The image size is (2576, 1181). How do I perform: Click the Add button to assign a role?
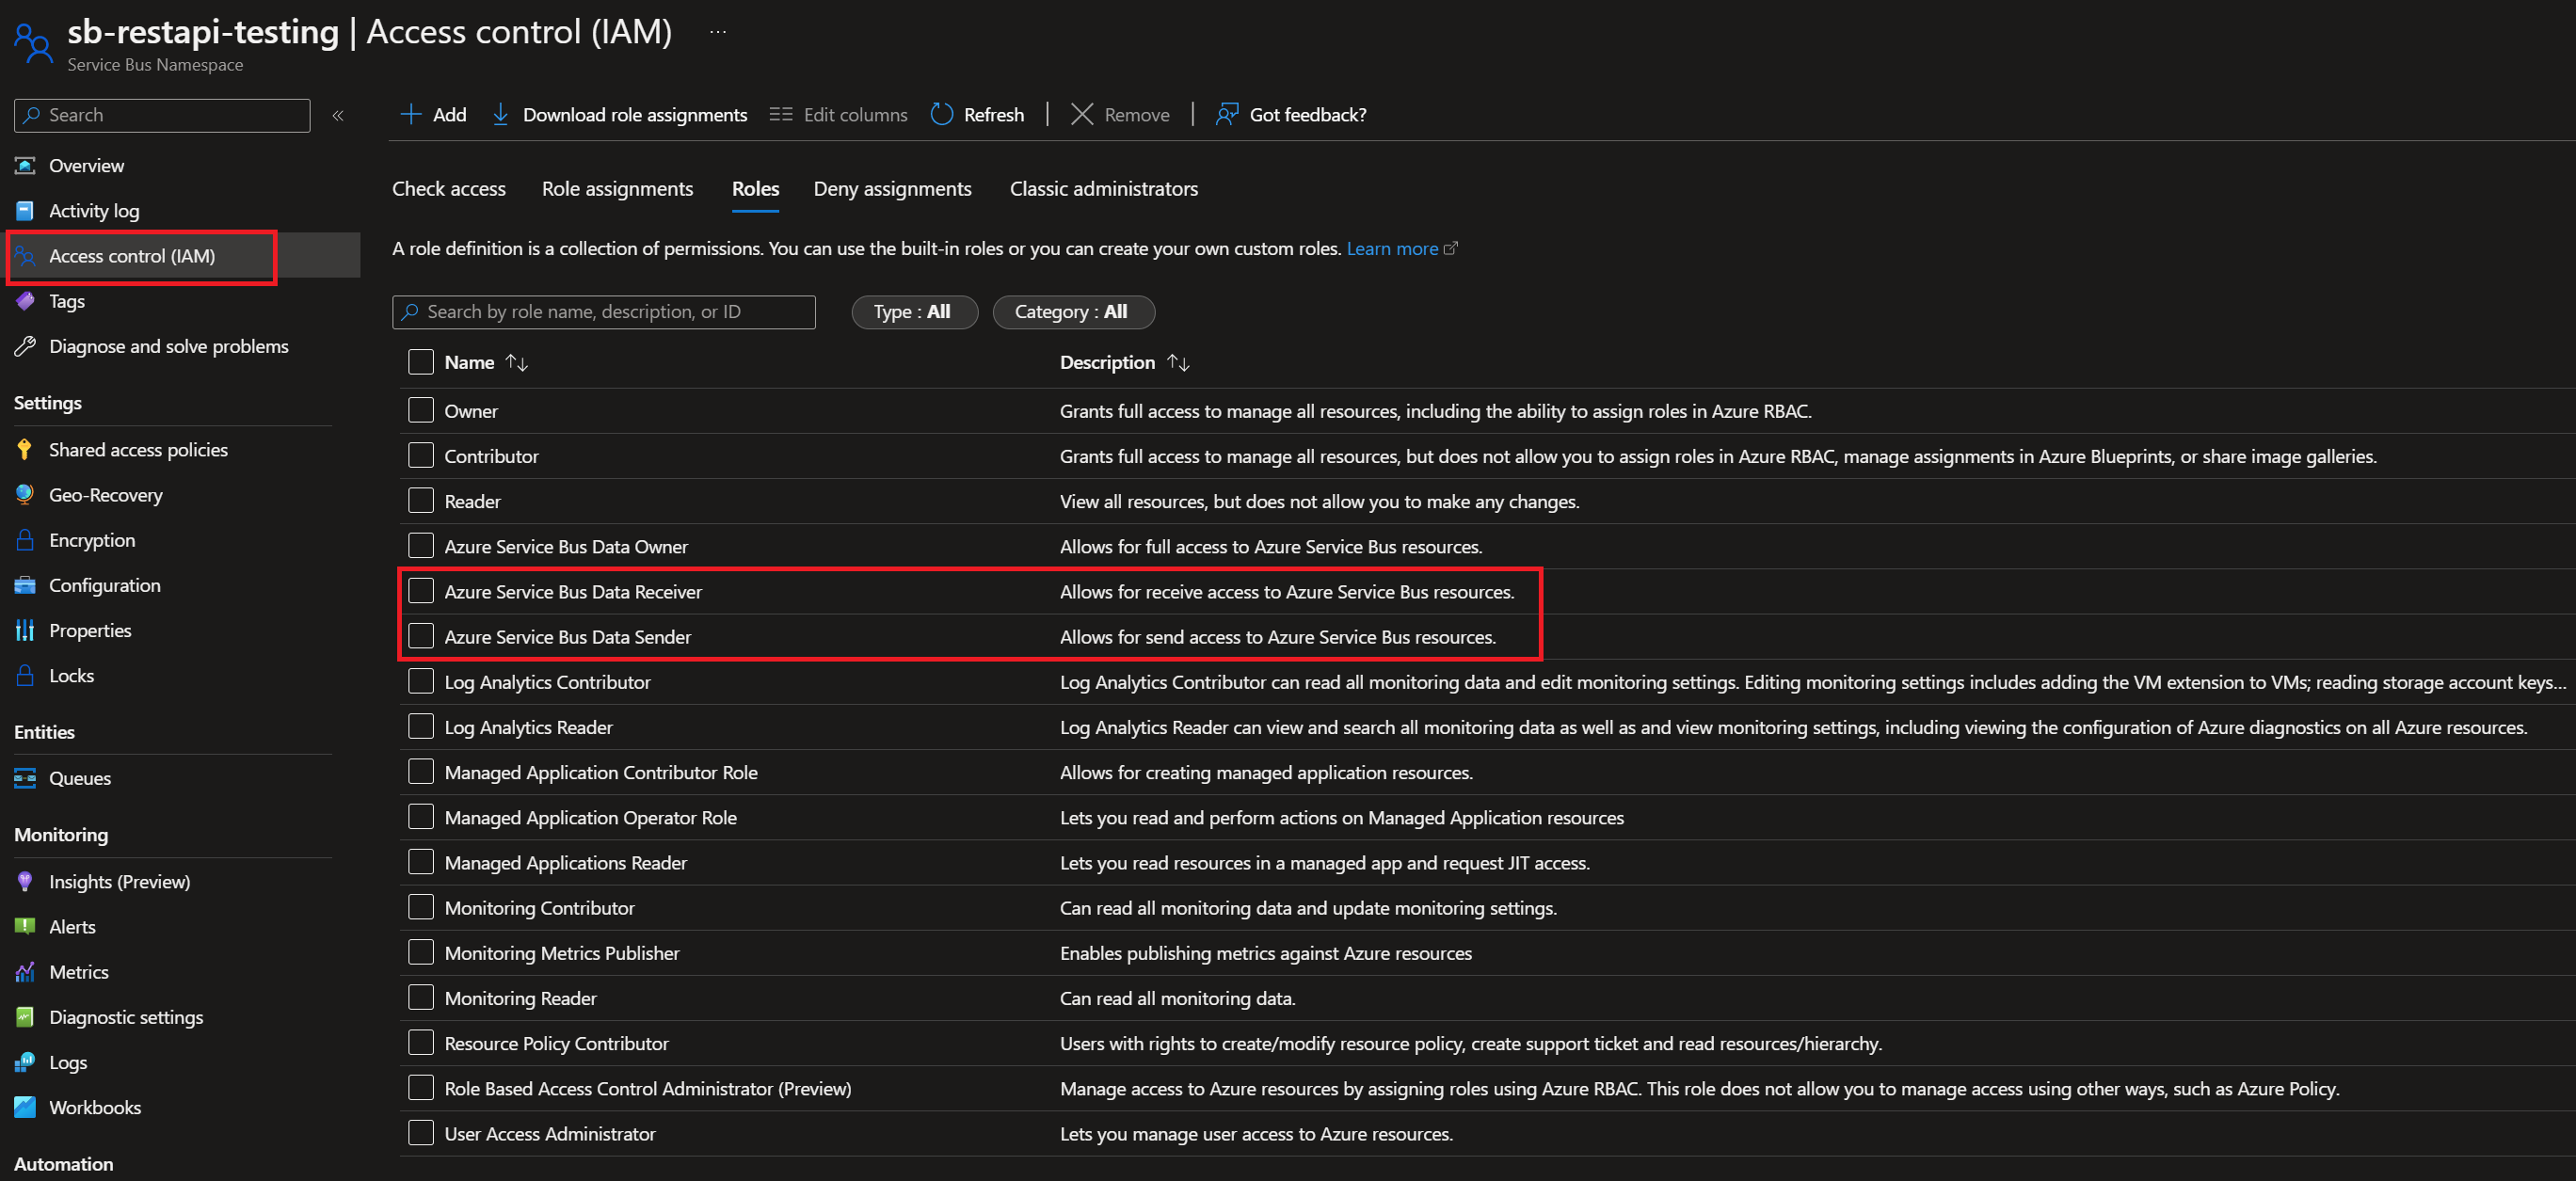coord(432,114)
